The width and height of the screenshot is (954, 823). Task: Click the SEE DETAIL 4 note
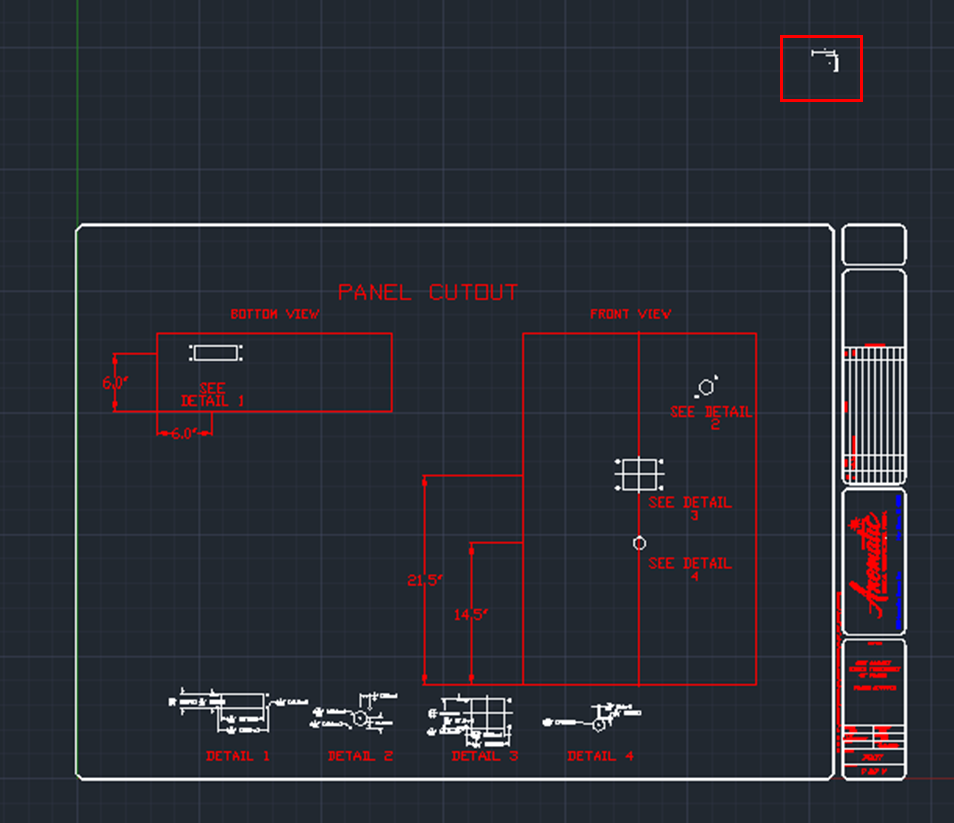pyautogui.click(x=689, y=569)
